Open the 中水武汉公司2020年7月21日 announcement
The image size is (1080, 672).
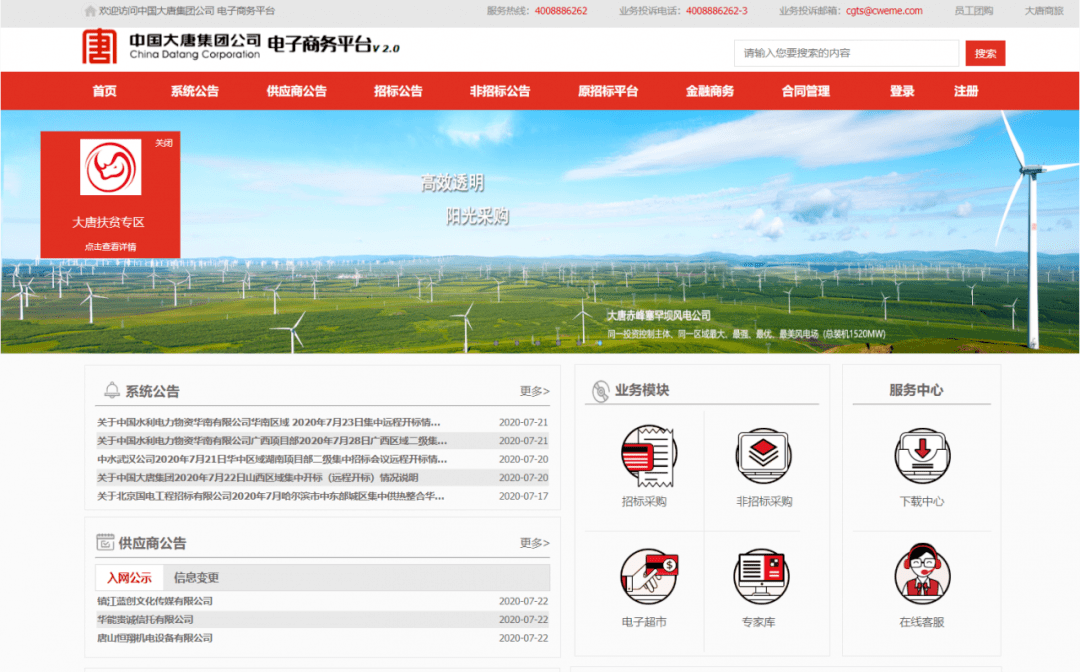[x=272, y=459]
